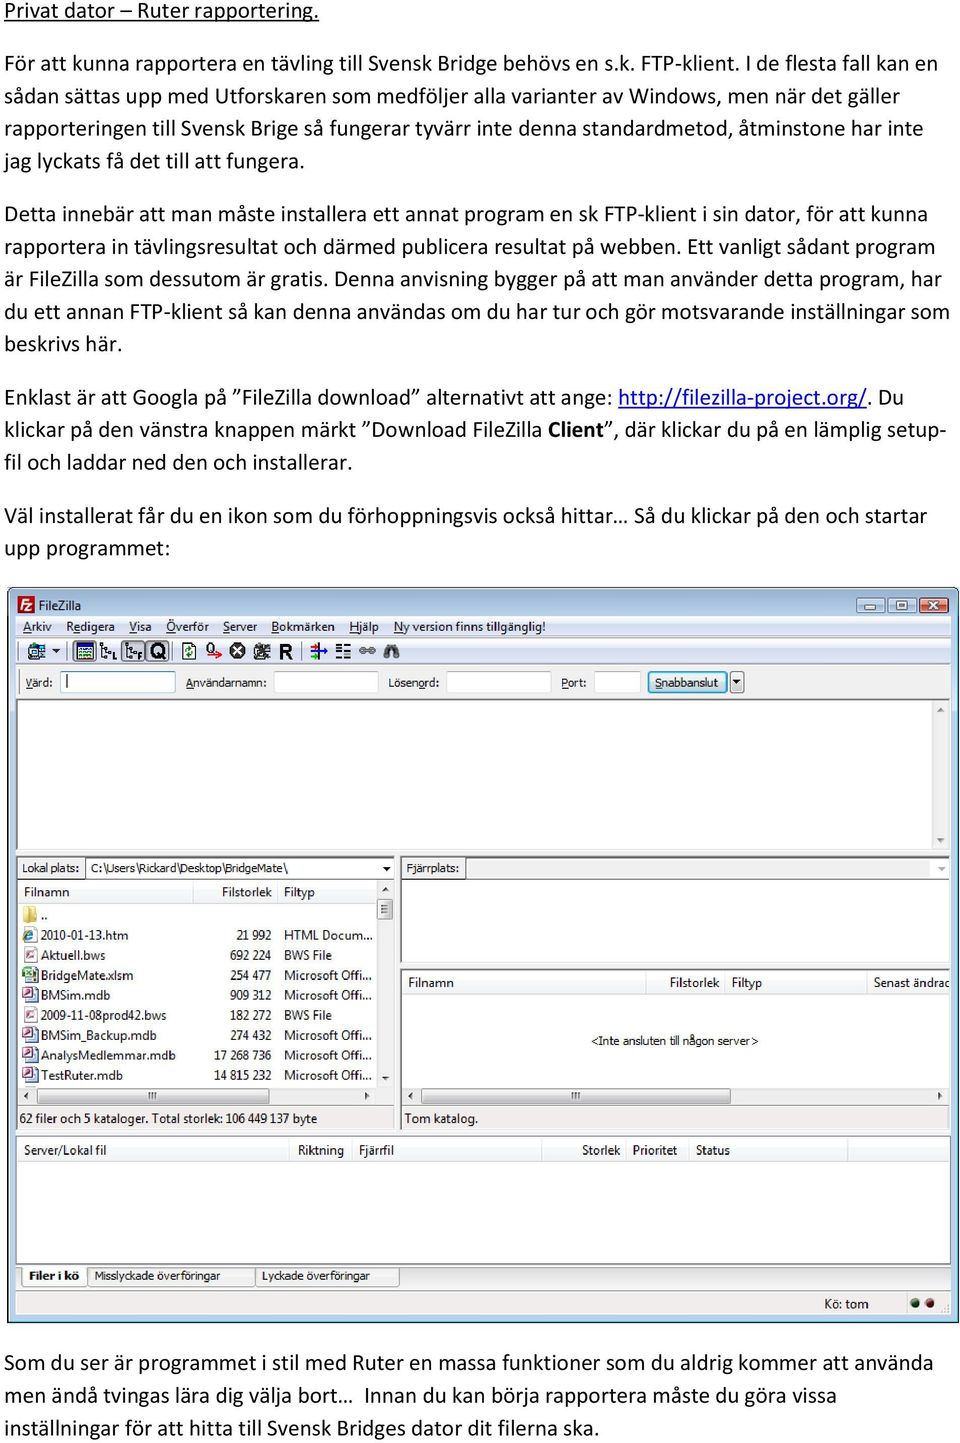This screenshot has height=1443, width=960.
Task: Toggle the message log display icon
Action: tap(85, 651)
